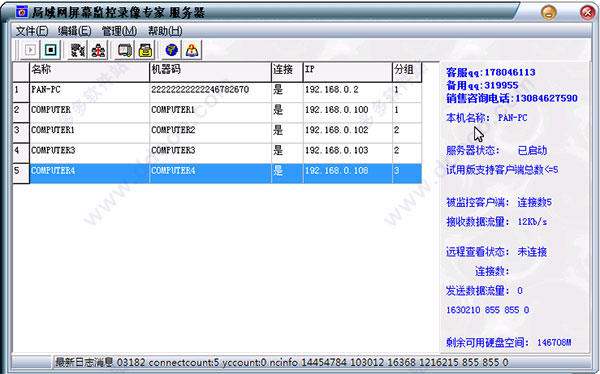Click the 是 connection cell for 192.168.0.102

[x=287, y=133]
